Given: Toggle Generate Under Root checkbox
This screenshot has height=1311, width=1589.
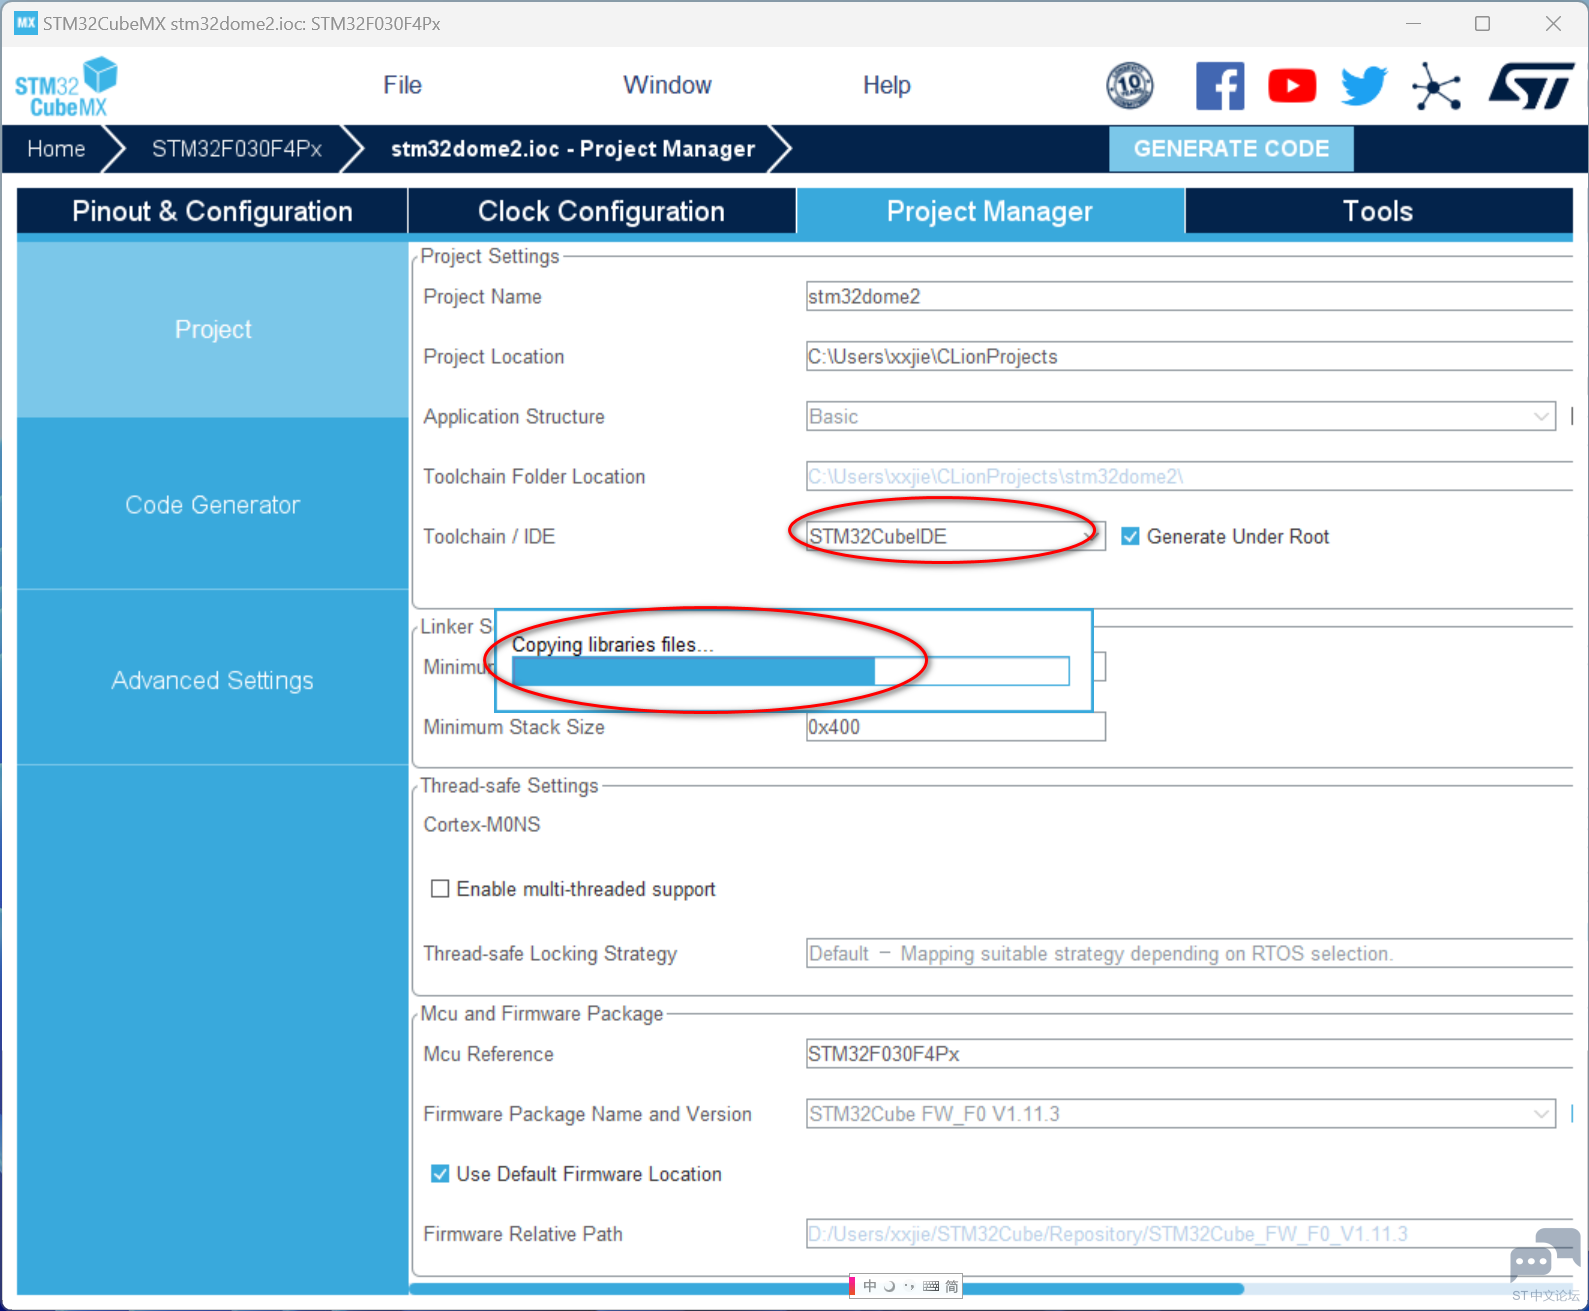Looking at the screenshot, I should pyautogui.click(x=1130, y=537).
